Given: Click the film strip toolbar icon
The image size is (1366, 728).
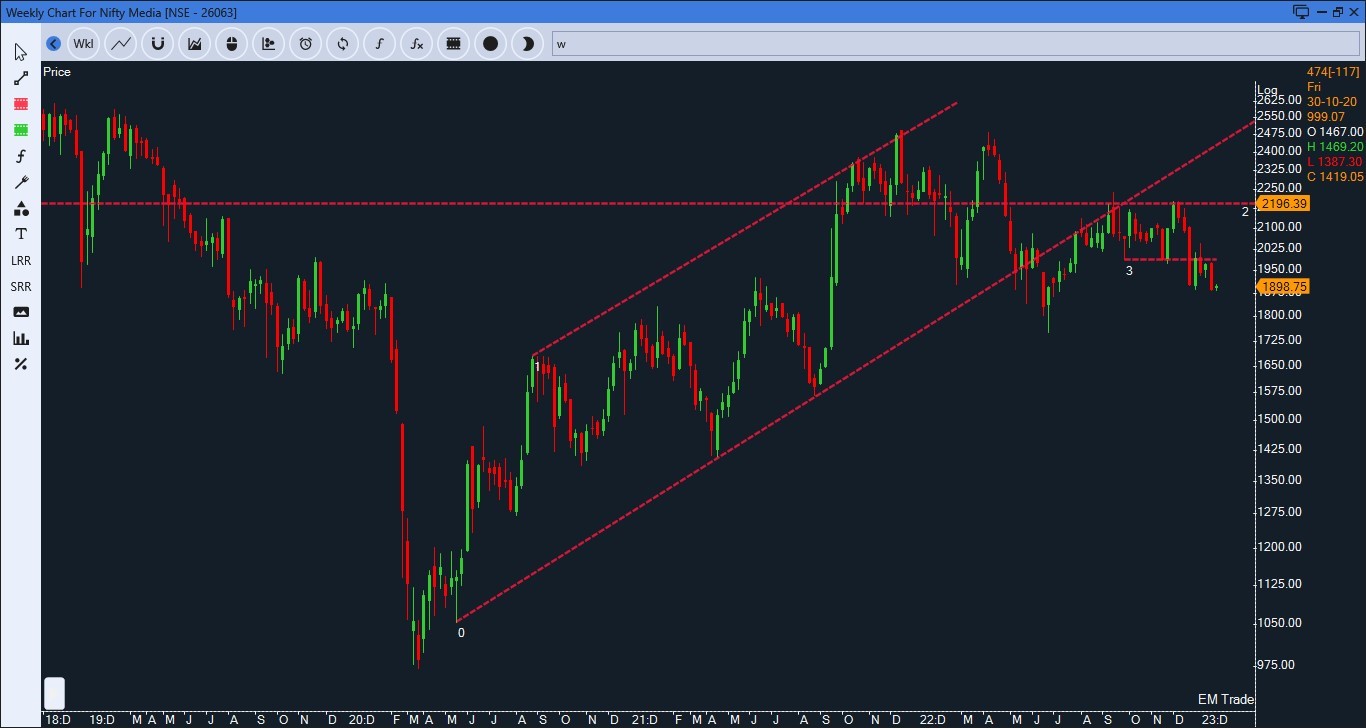Looking at the screenshot, I should pos(454,44).
